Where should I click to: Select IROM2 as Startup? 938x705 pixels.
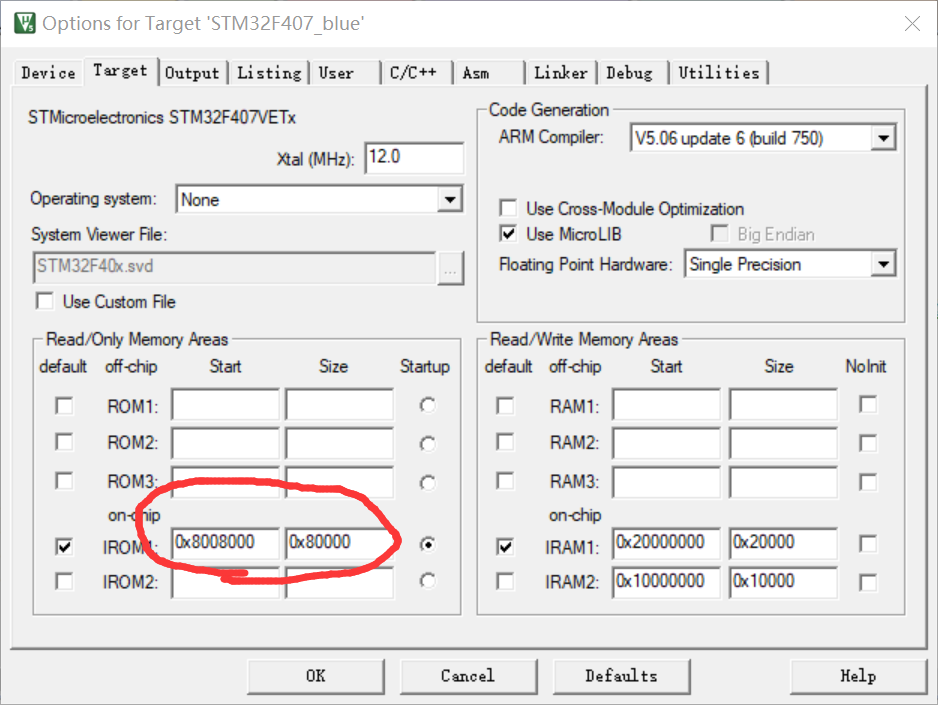[x=428, y=581]
